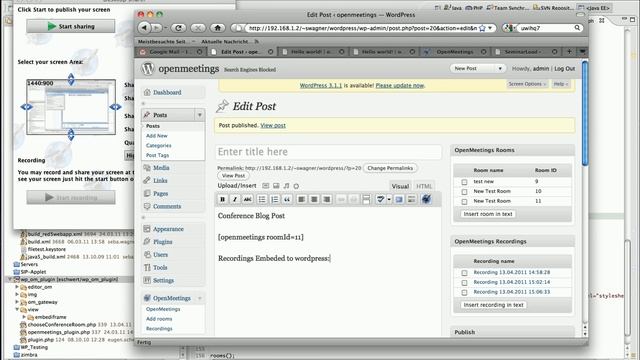Image resolution: width=640 pixels, height=360 pixels.
Task: Switch to OpenMeetings browser tab
Action: pyautogui.click(x=454, y=52)
